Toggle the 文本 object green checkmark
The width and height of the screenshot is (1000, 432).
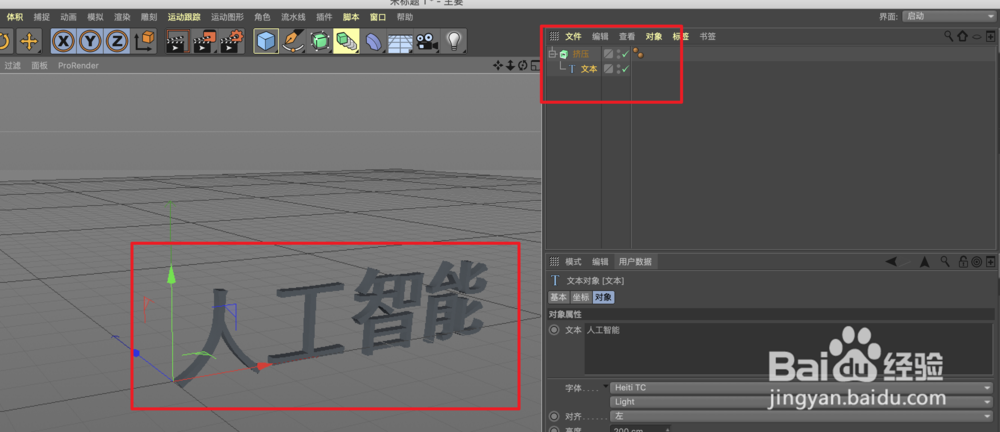626,69
